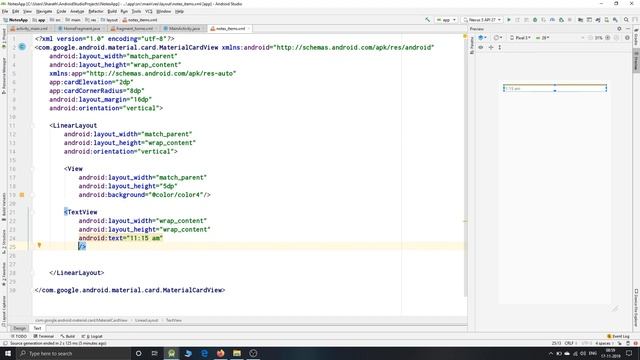Viewport: 640px width, 360px height.
Task: Click NotesApp in navigation breadcrumb
Action: pos(16,20)
